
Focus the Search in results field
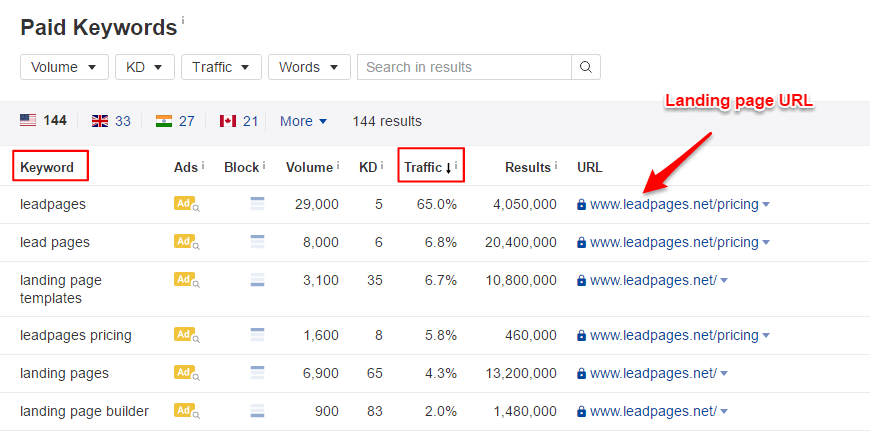tap(464, 67)
